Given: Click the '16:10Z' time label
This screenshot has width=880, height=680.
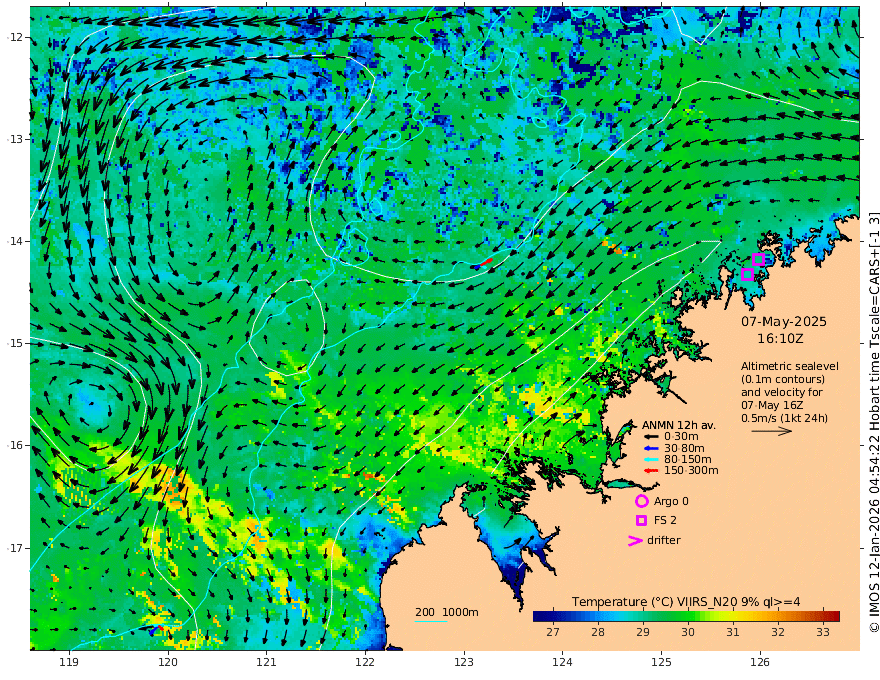Looking at the screenshot, I should click(780, 339).
